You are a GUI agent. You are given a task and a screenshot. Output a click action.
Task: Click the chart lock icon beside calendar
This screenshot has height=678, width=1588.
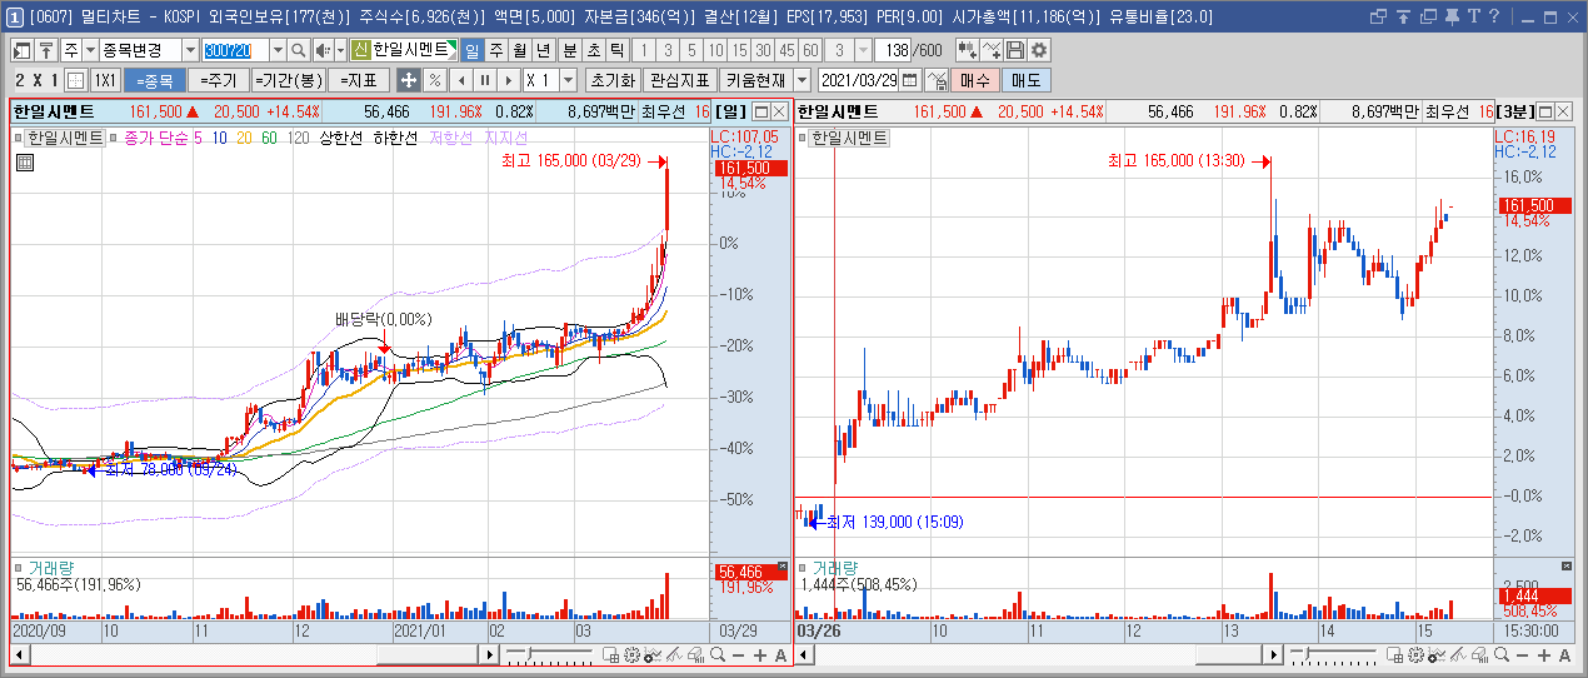tap(937, 80)
